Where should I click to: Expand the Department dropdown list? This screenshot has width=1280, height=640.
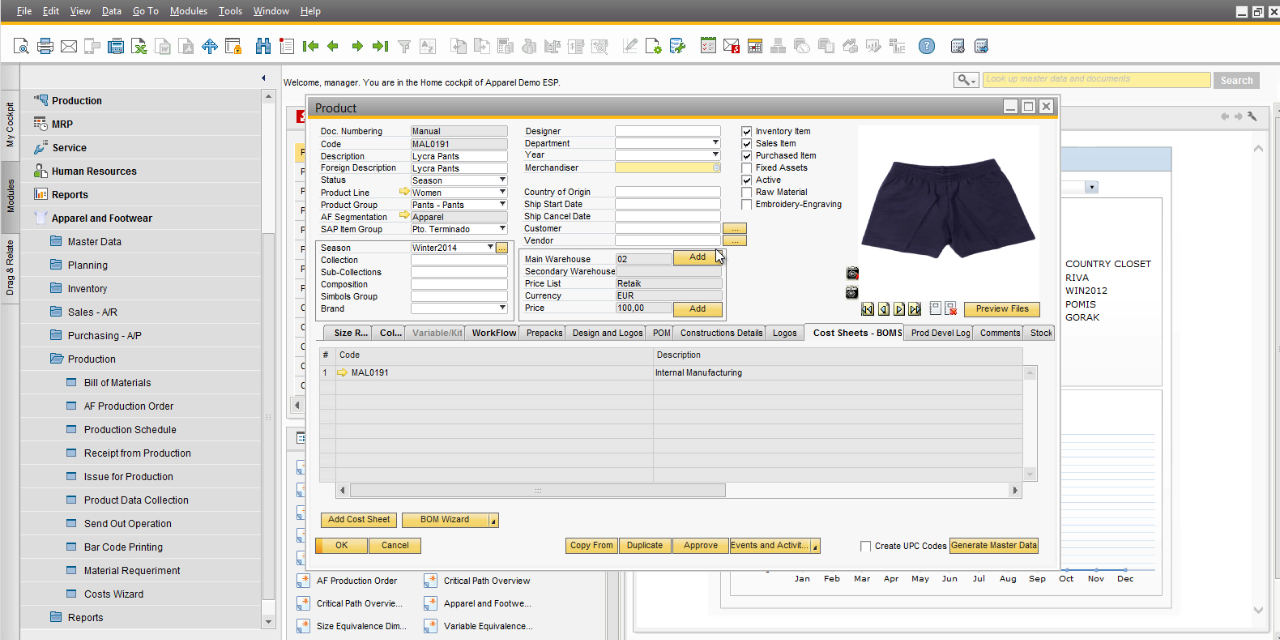715,143
